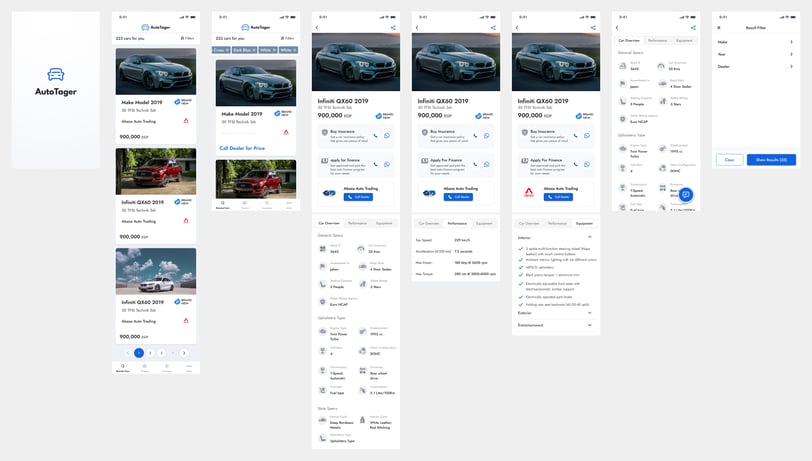The width and height of the screenshot is (812, 461).
Task: Open the white car photo in the listing
Action: (156, 271)
